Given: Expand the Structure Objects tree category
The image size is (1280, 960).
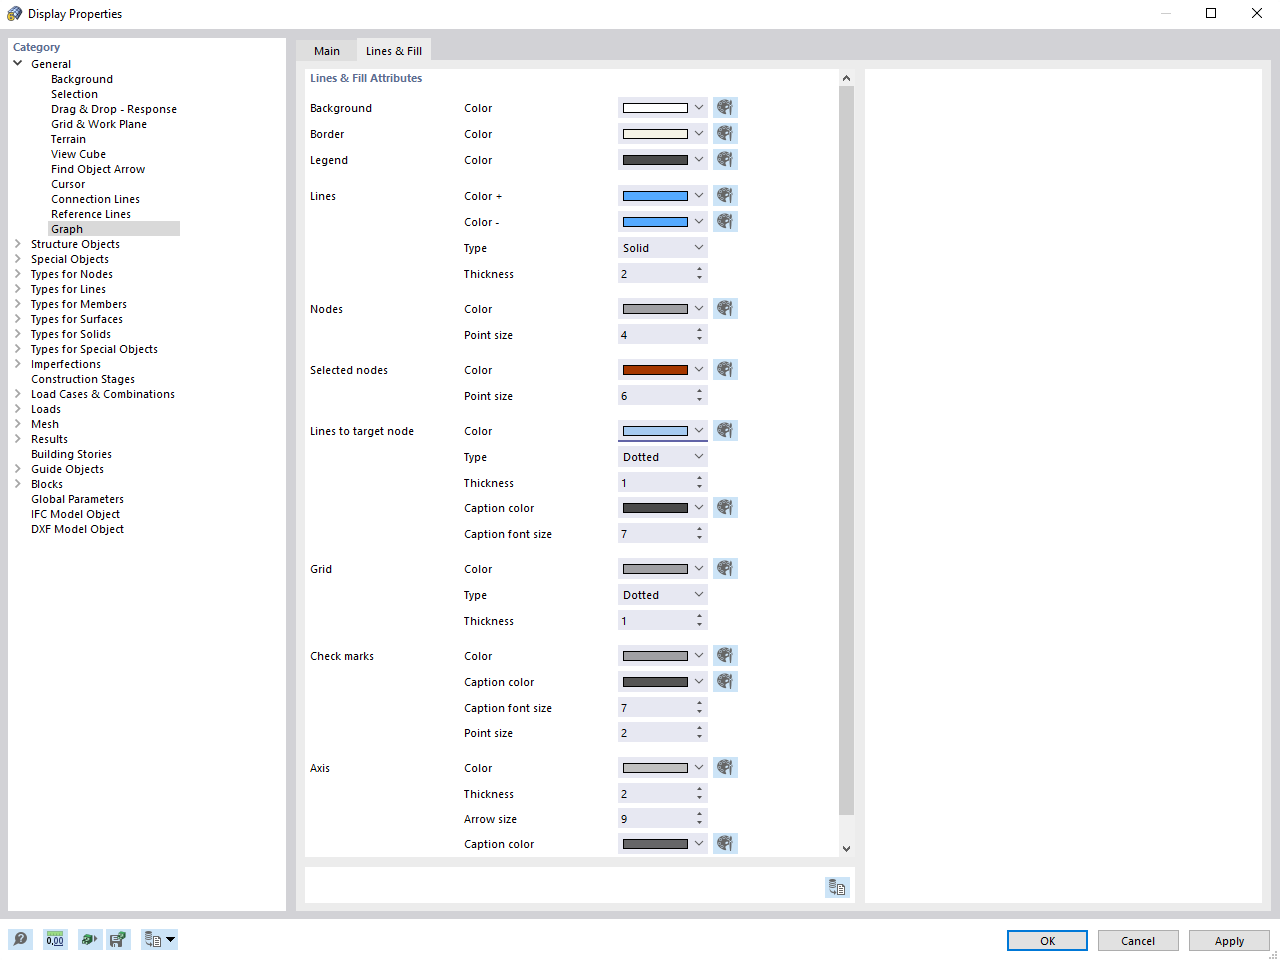Looking at the screenshot, I should [16, 243].
